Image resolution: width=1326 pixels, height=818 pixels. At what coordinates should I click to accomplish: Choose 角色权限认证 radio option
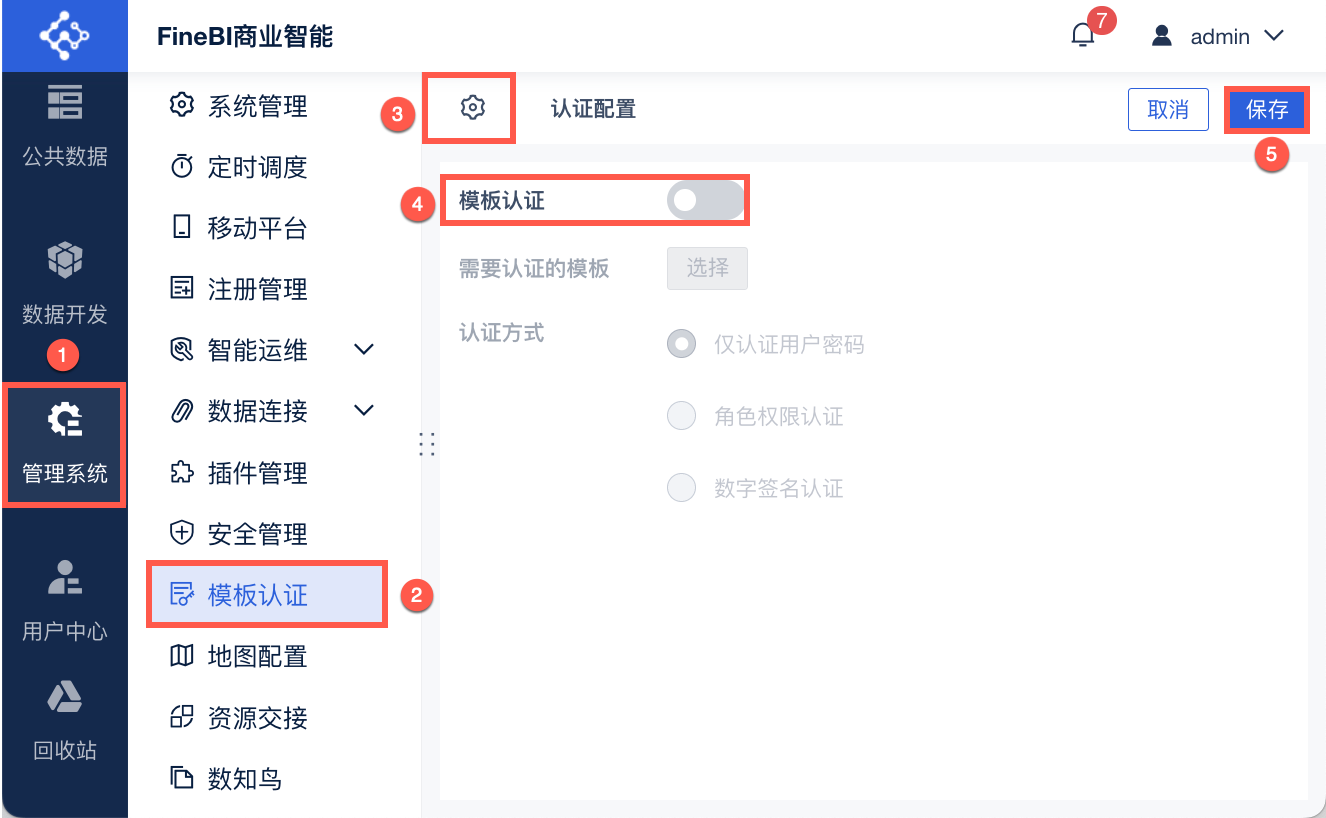pos(682,416)
